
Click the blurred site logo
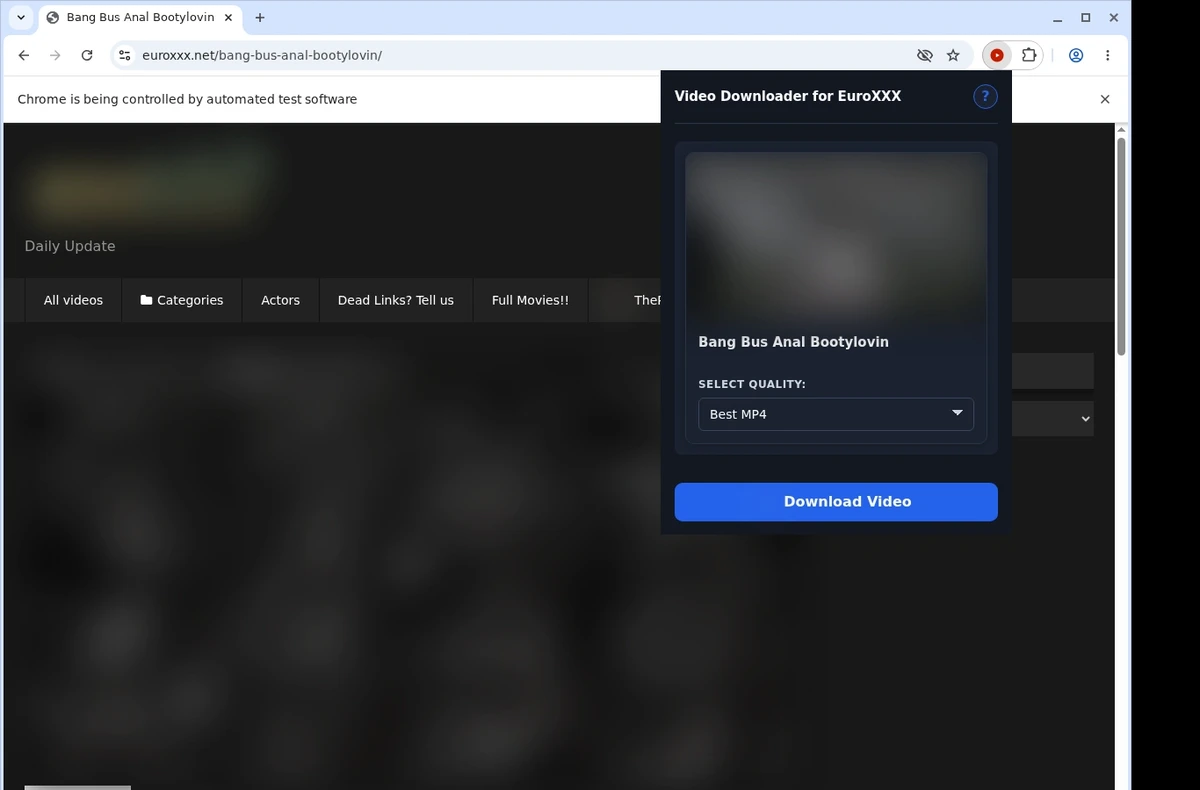coord(150,186)
